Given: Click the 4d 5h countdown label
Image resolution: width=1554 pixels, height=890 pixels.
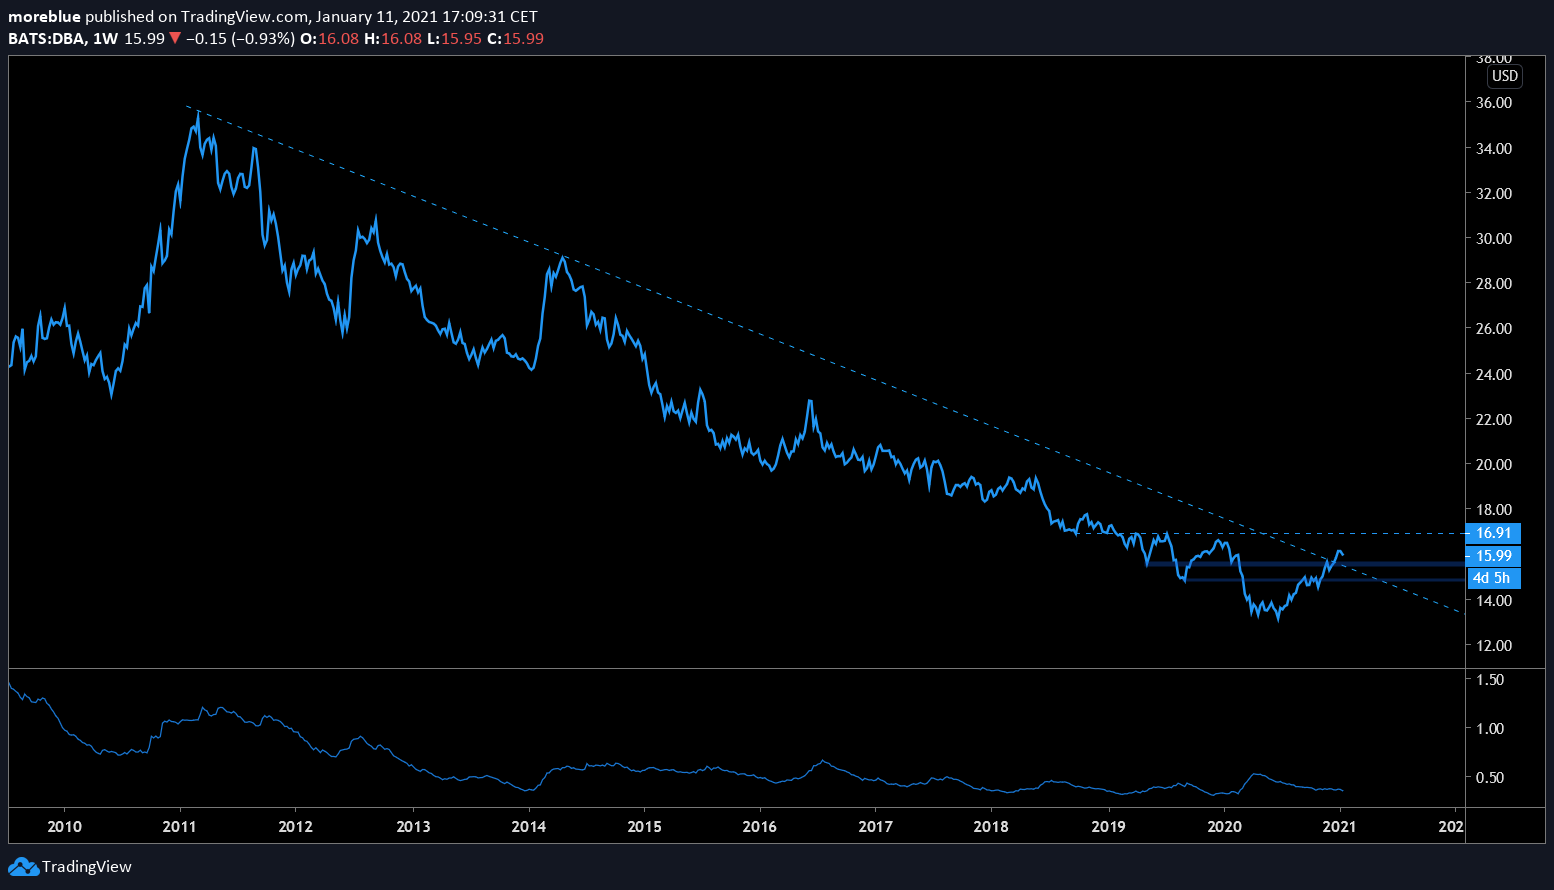Looking at the screenshot, I should (1493, 578).
